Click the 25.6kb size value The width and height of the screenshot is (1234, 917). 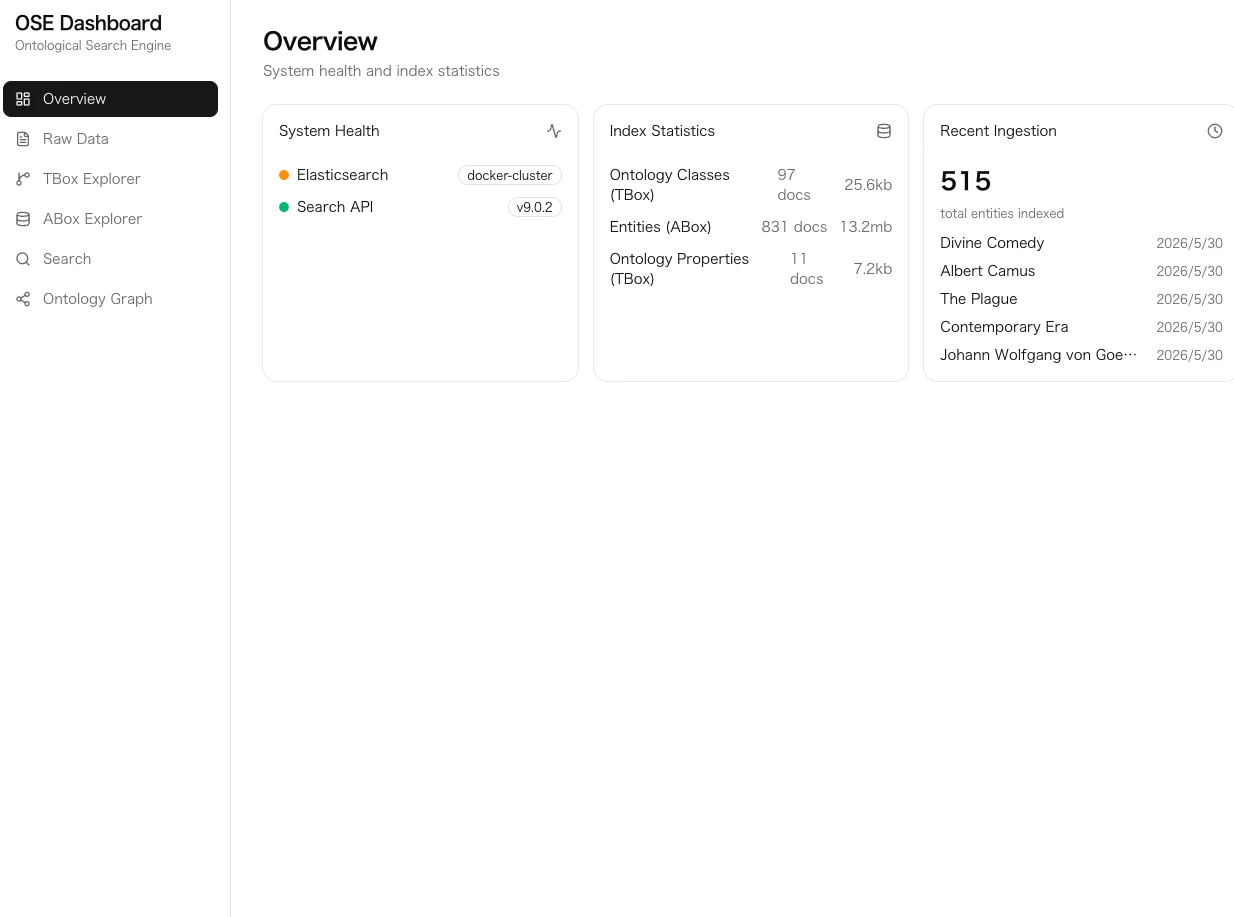point(868,185)
